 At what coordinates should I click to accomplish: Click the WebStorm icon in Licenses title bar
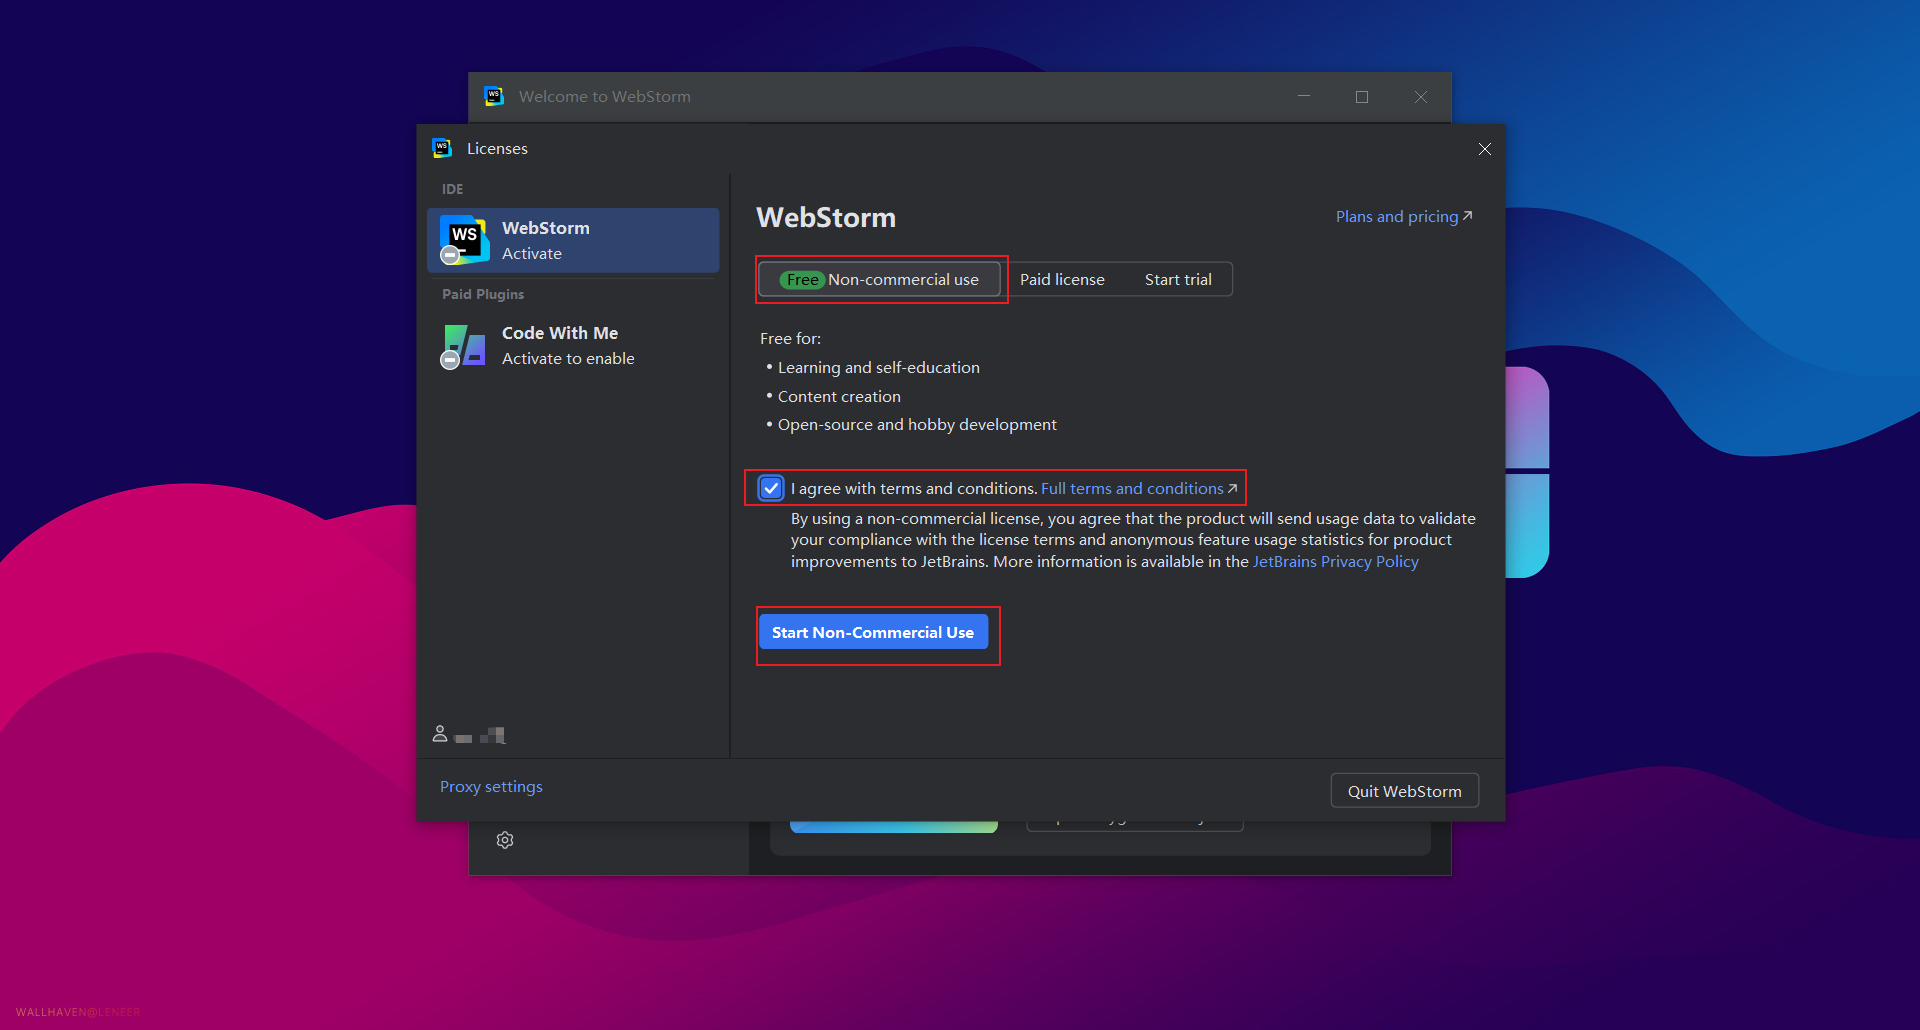pos(442,148)
